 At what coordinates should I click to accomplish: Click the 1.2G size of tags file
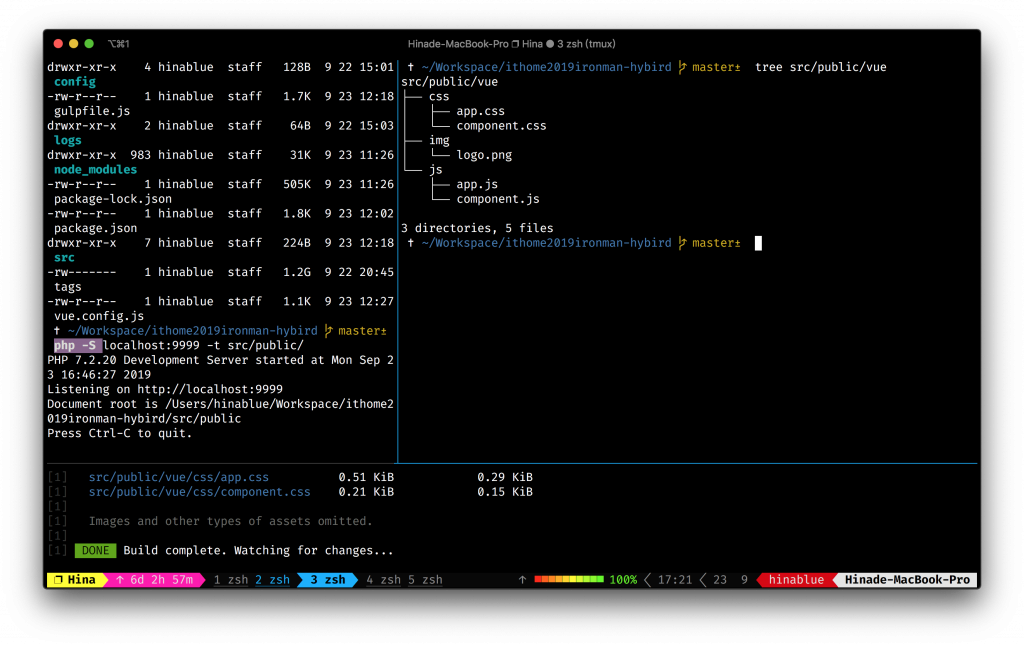tap(296, 272)
